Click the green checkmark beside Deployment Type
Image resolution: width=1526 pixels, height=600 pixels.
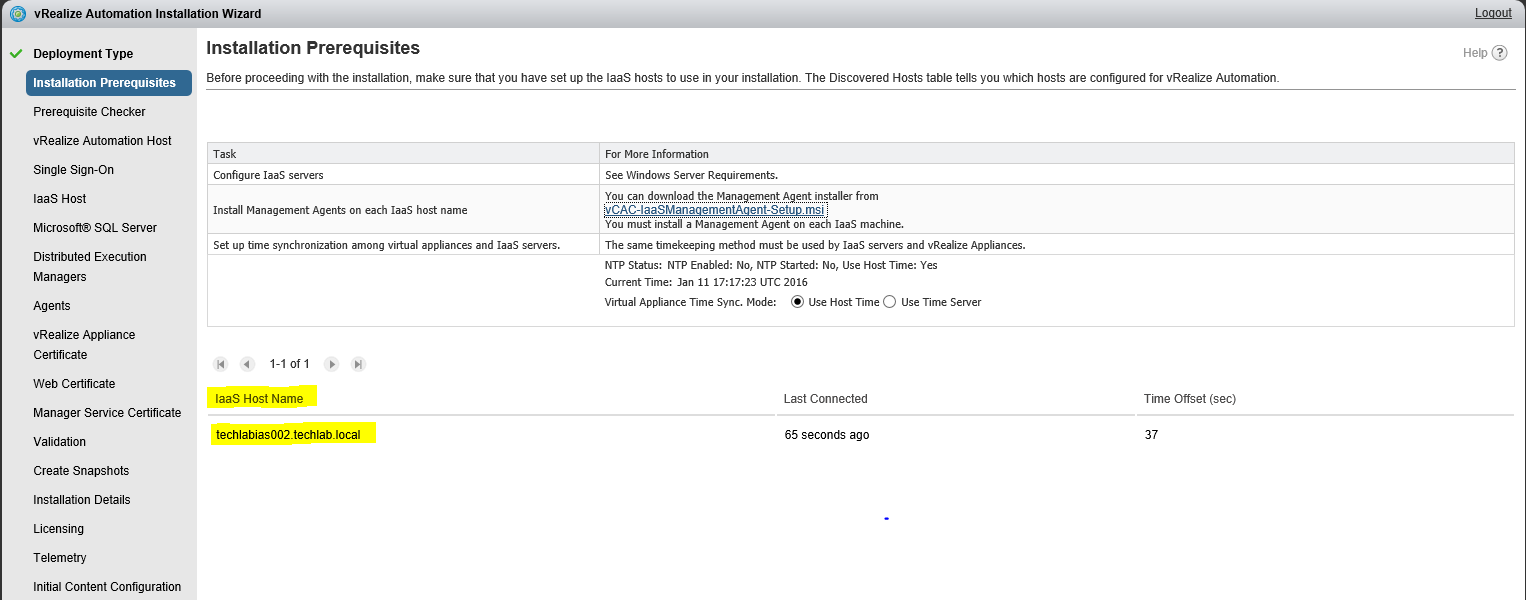(x=15, y=54)
